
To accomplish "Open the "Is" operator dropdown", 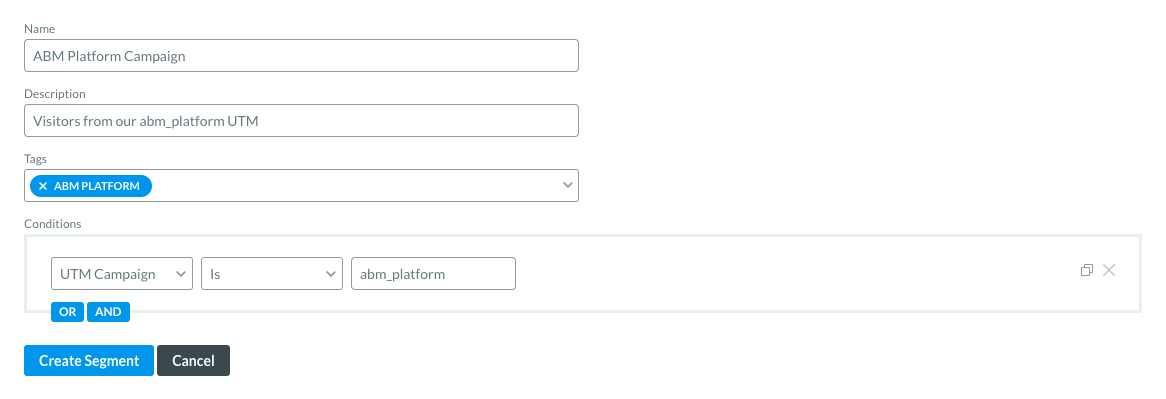I will pyautogui.click(x=272, y=273).
